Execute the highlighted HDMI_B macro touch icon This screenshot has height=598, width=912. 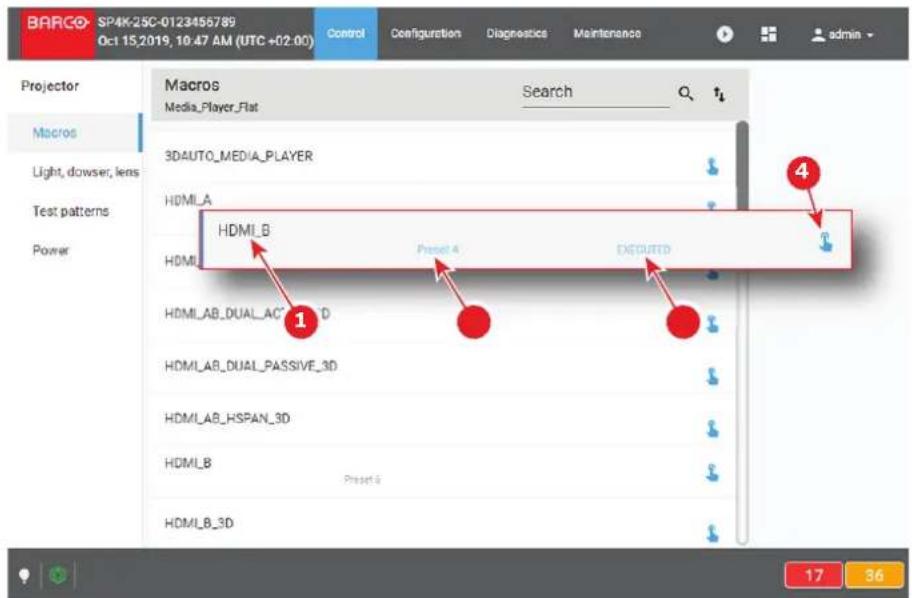tap(825, 241)
